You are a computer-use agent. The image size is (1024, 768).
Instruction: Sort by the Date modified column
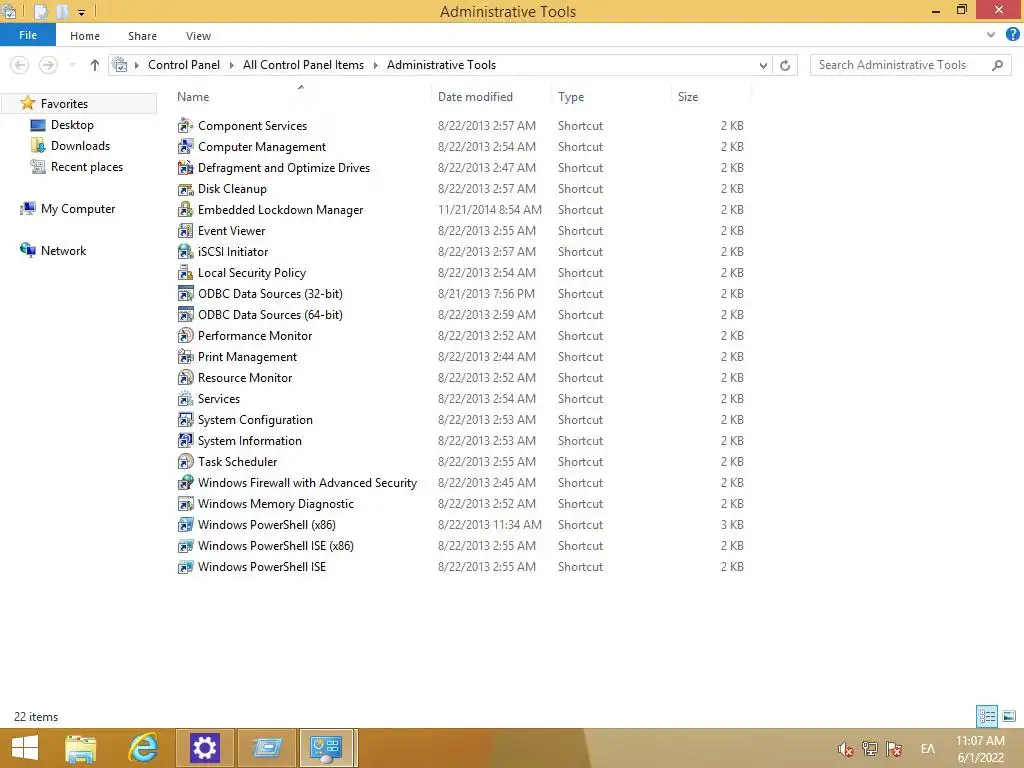click(x=475, y=97)
